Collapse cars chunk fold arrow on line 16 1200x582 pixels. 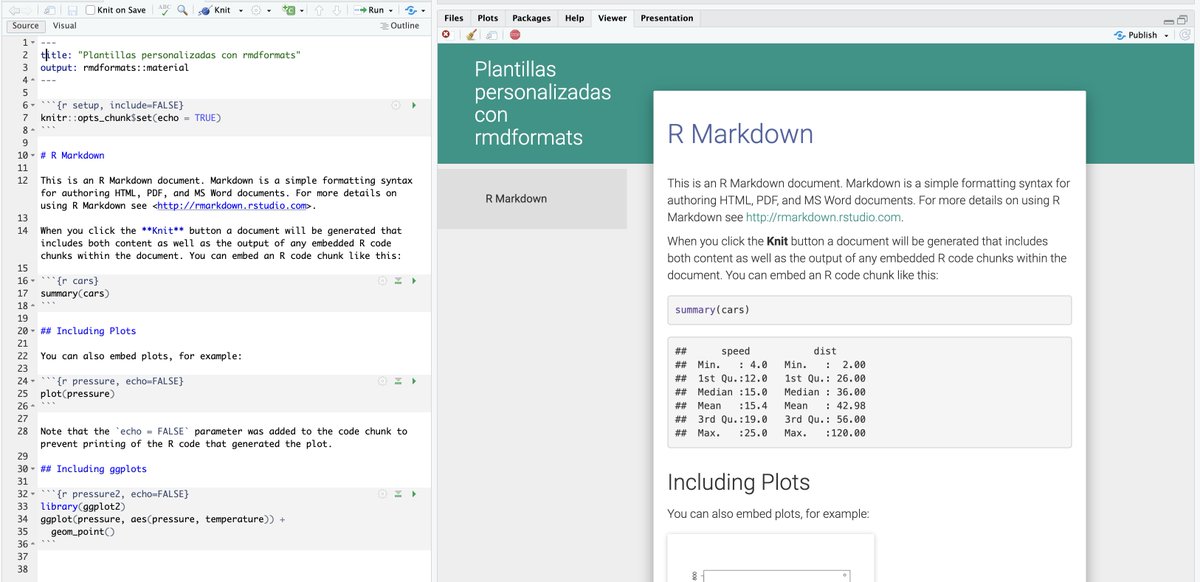32,281
